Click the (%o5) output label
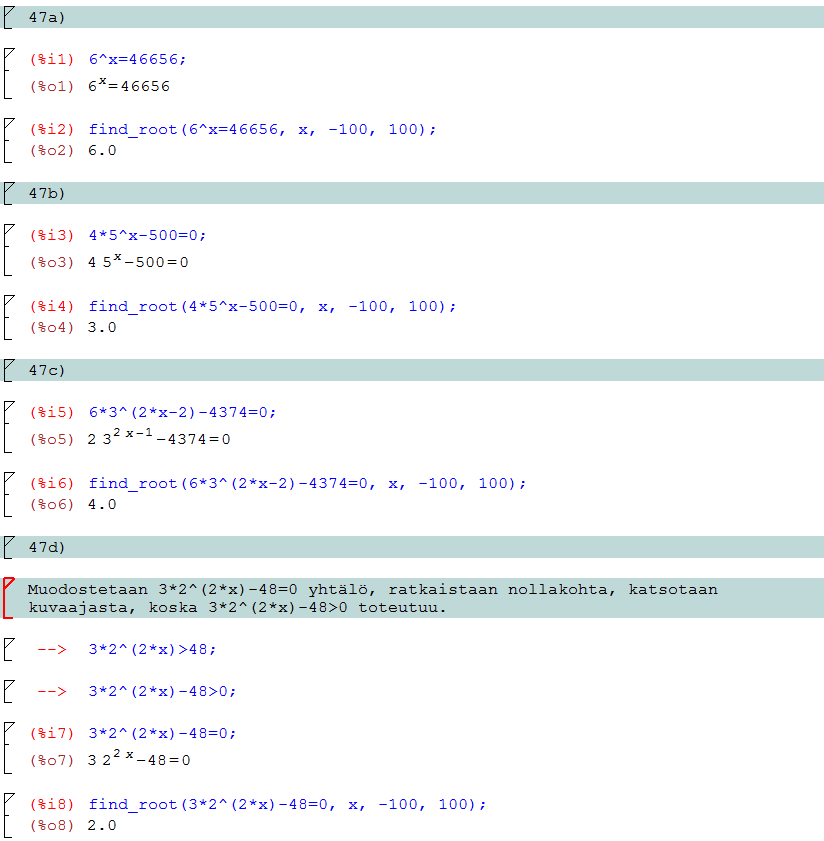Image resolution: width=824 pixels, height=841 pixels. click(x=52, y=439)
